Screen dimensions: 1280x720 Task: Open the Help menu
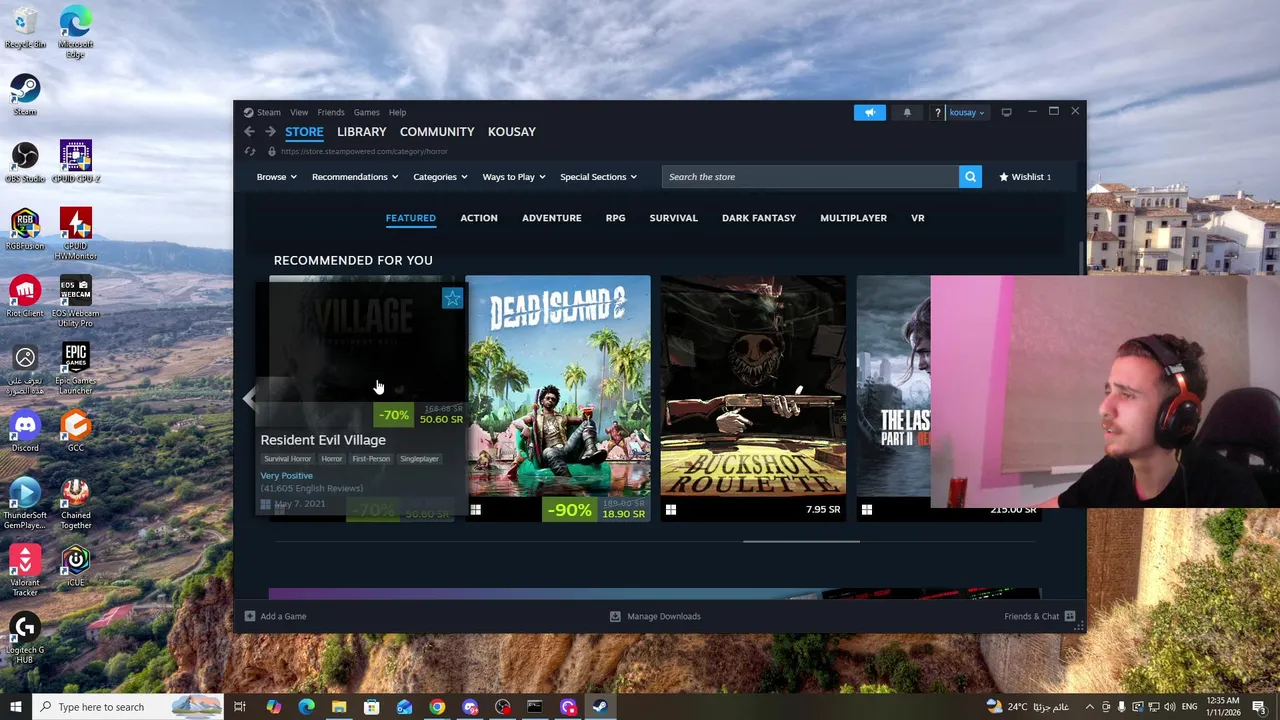pyautogui.click(x=397, y=113)
